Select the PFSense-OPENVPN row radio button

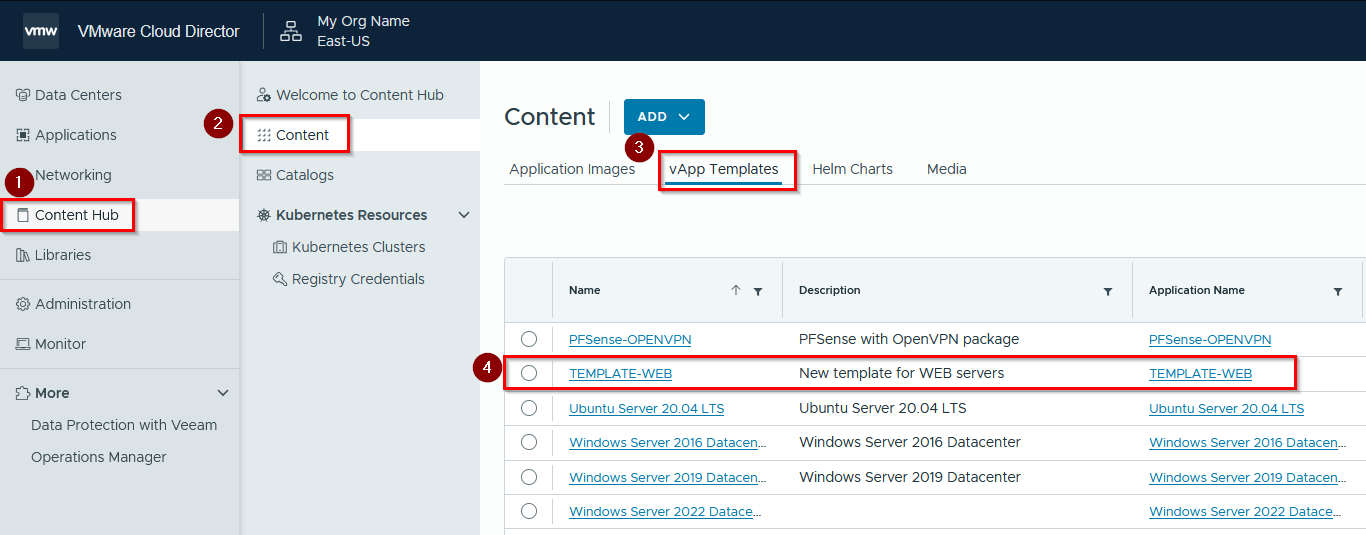pyautogui.click(x=529, y=339)
